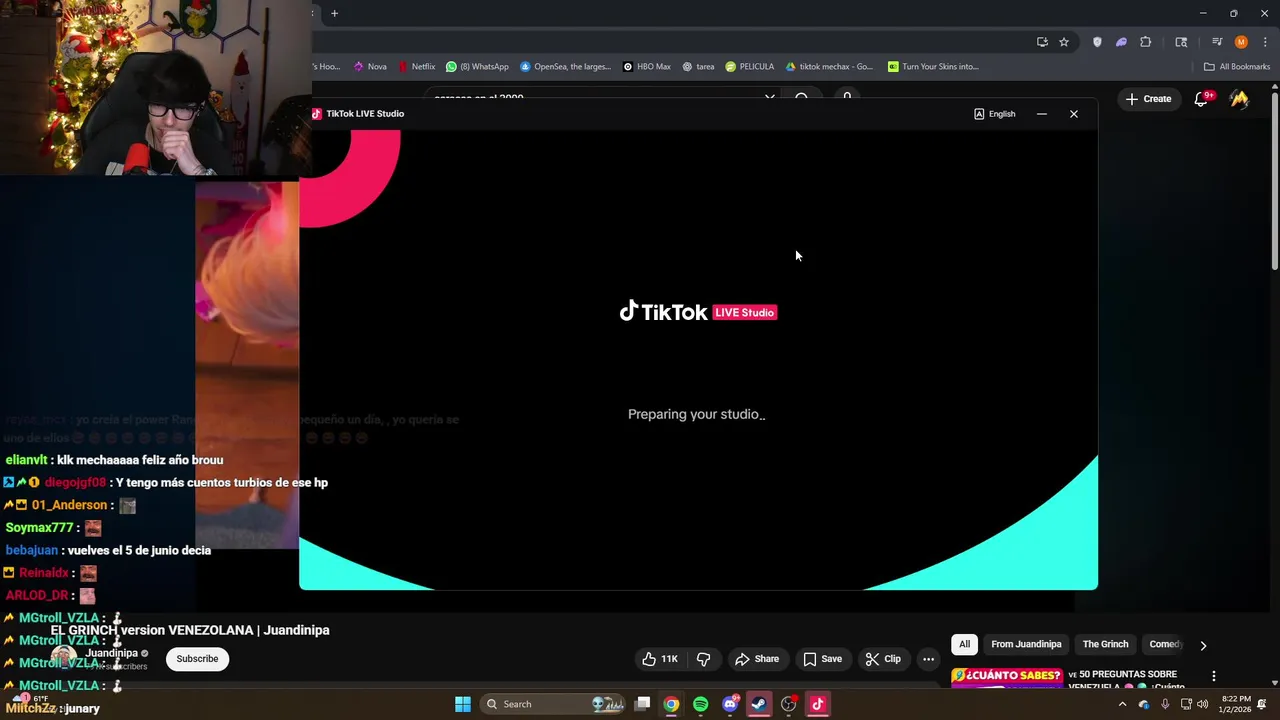The width and height of the screenshot is (1280, 720).
Task: Open the ¿Cuánto Sabes? video thumbnail
Action: (1007, 677)
